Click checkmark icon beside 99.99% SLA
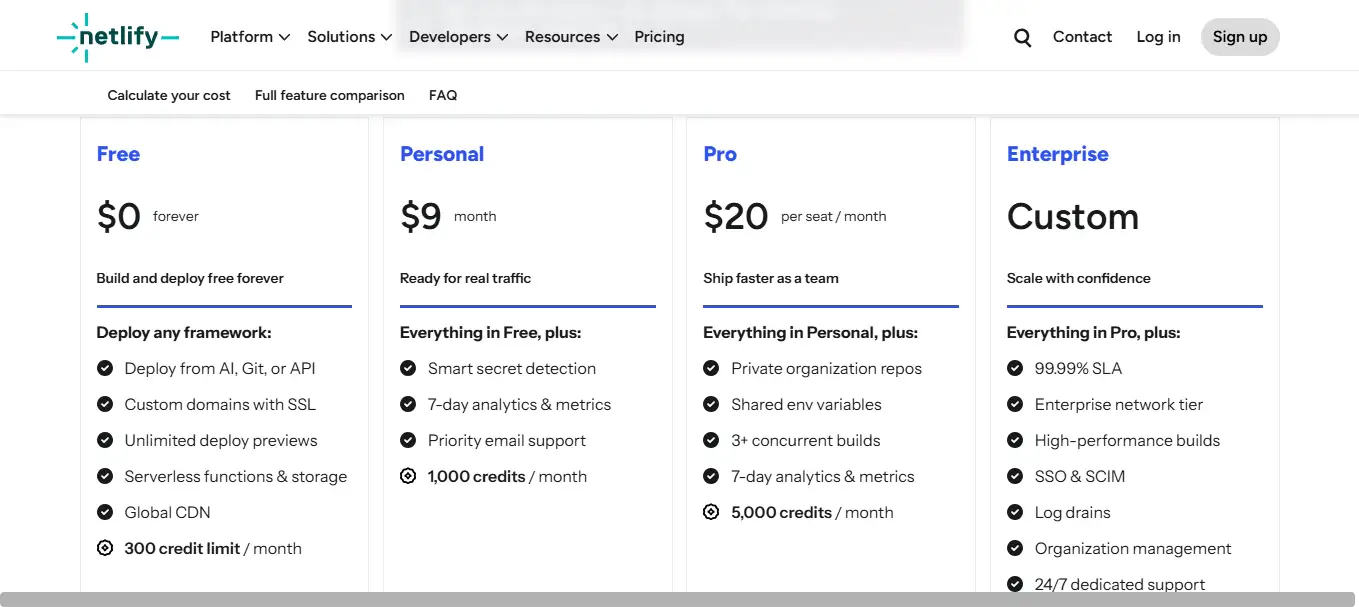Screen dimensions: 1359x607 click(x=1015, y=368)
